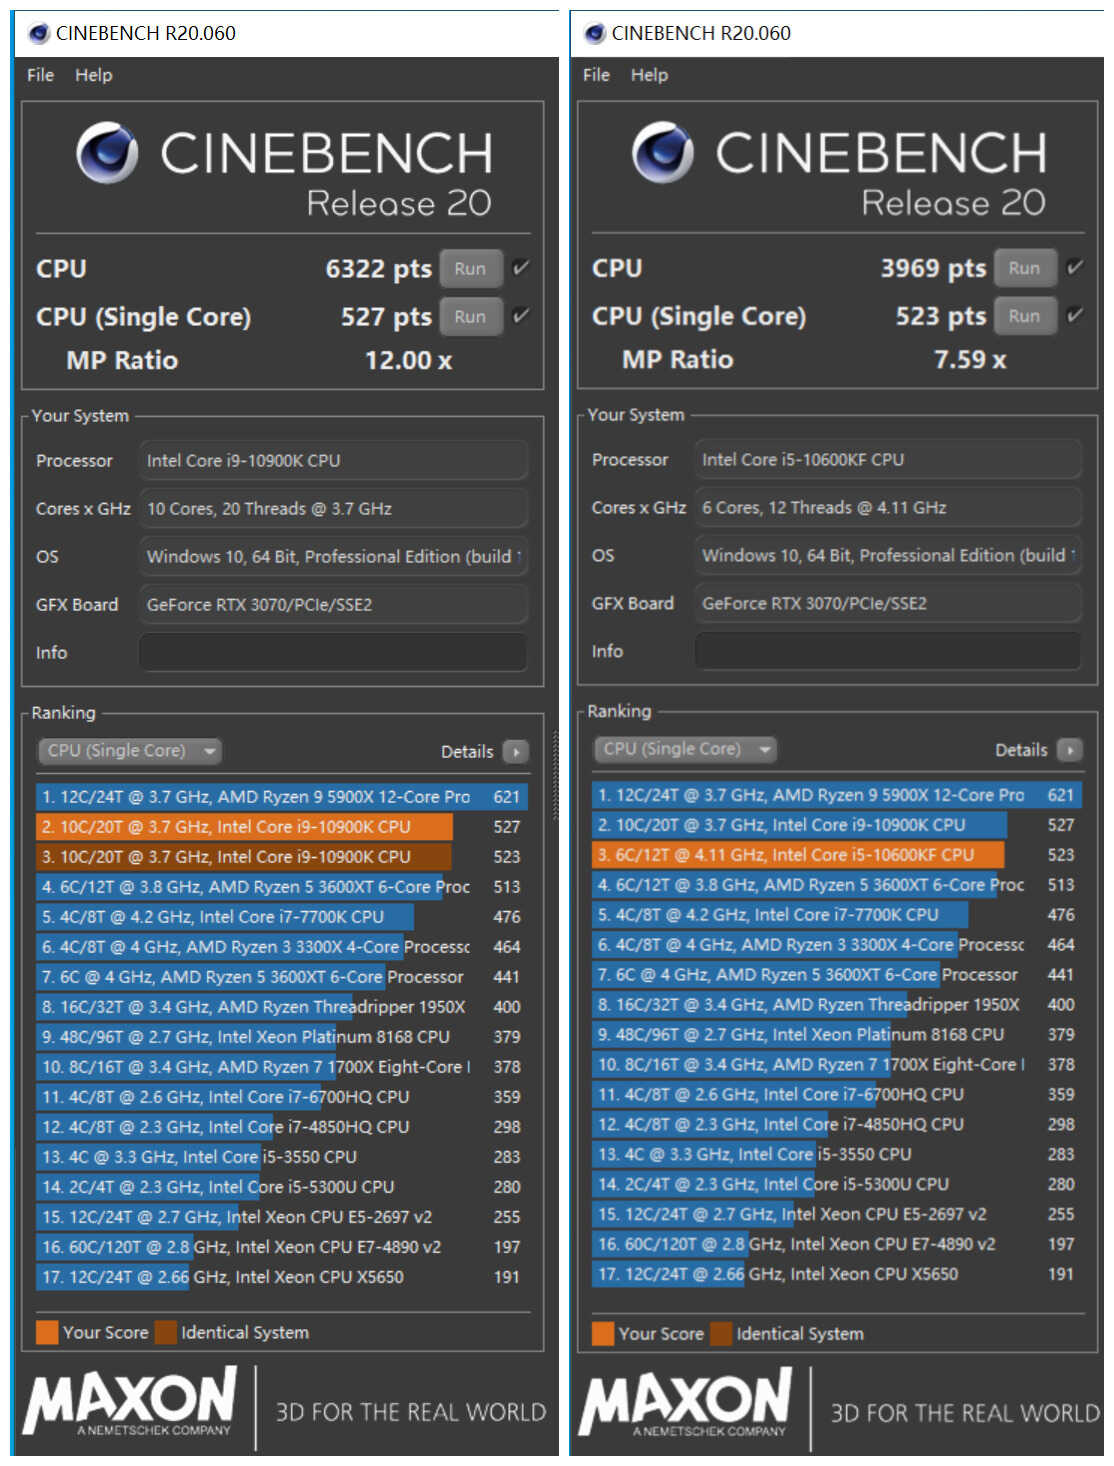Select orange i9-10900K row scoring 527 in i9-10900K window
1114x1466 pixels.
point(282,827)
